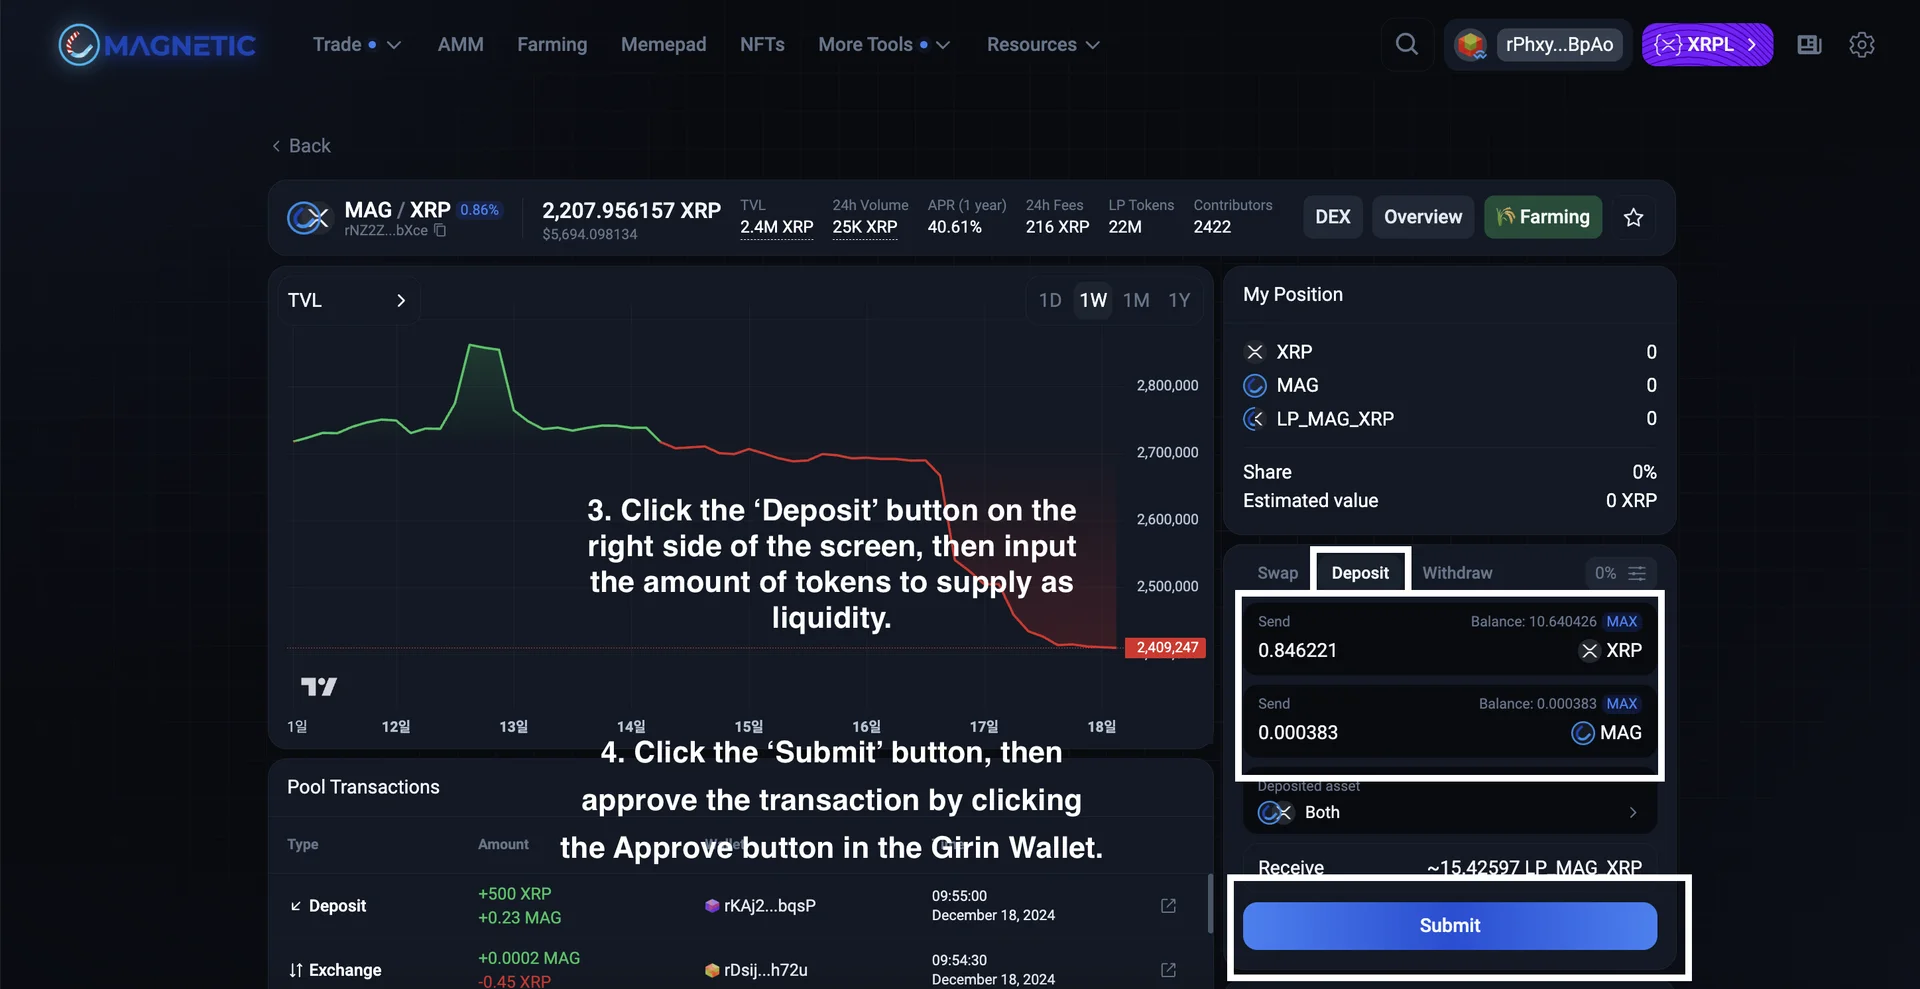1920x989 pixels.
Task: Open the TVL chart type selector
Action: tap(347, 300)
